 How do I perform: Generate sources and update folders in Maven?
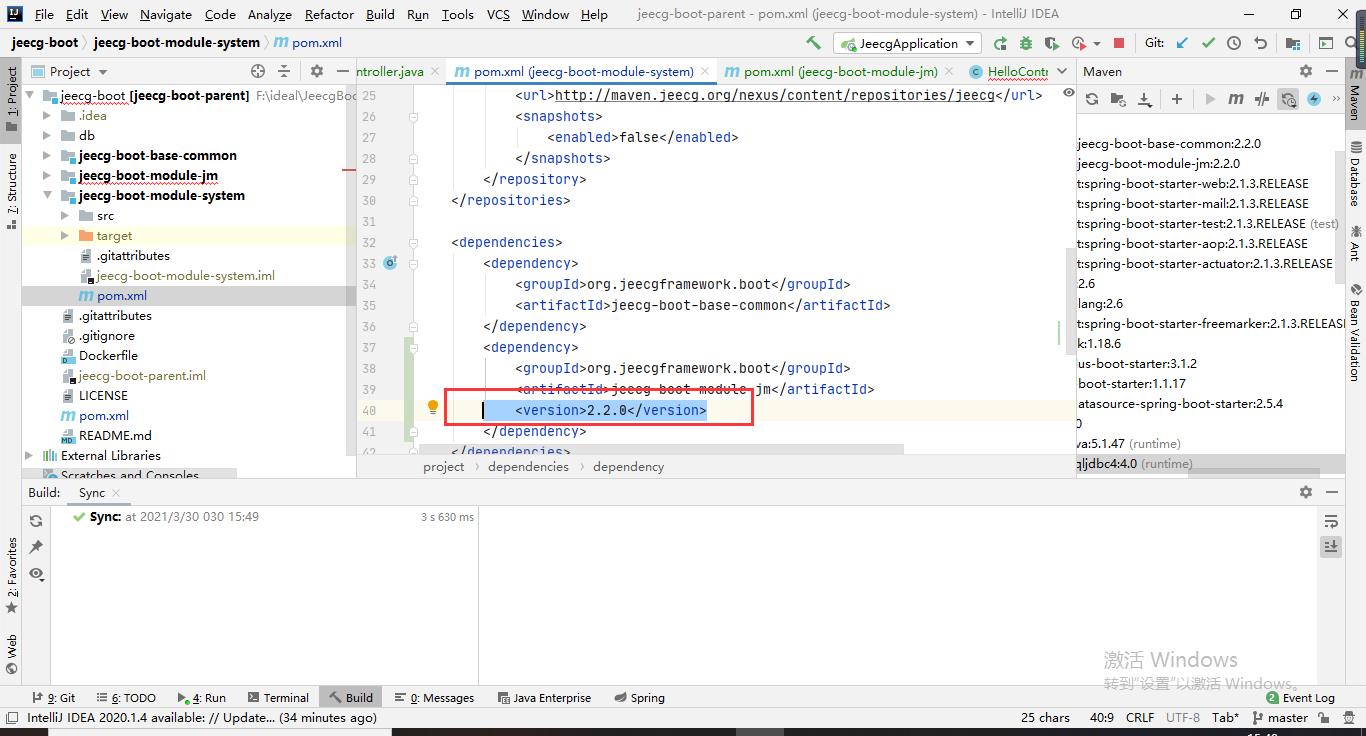click(1118, 99)
